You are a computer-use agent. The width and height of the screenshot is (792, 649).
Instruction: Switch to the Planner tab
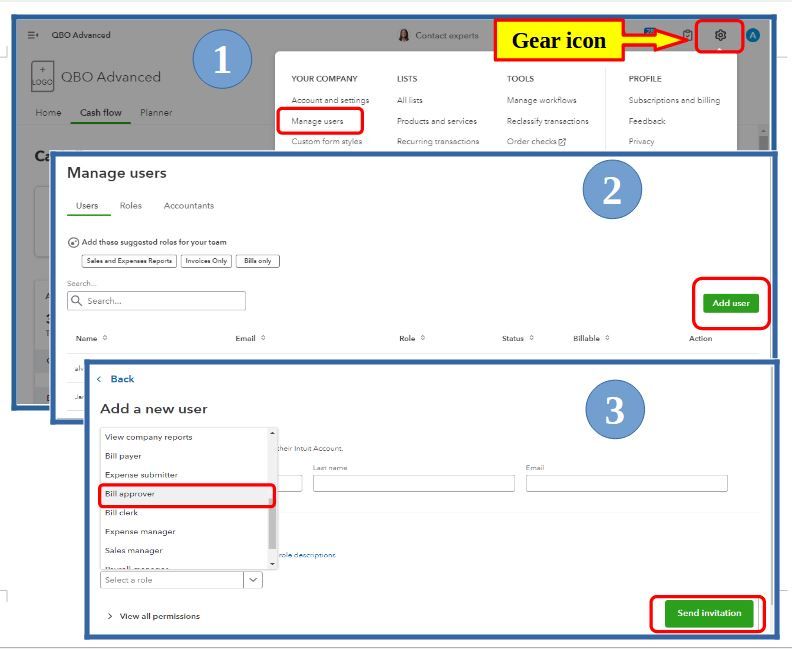pos(156,113)
